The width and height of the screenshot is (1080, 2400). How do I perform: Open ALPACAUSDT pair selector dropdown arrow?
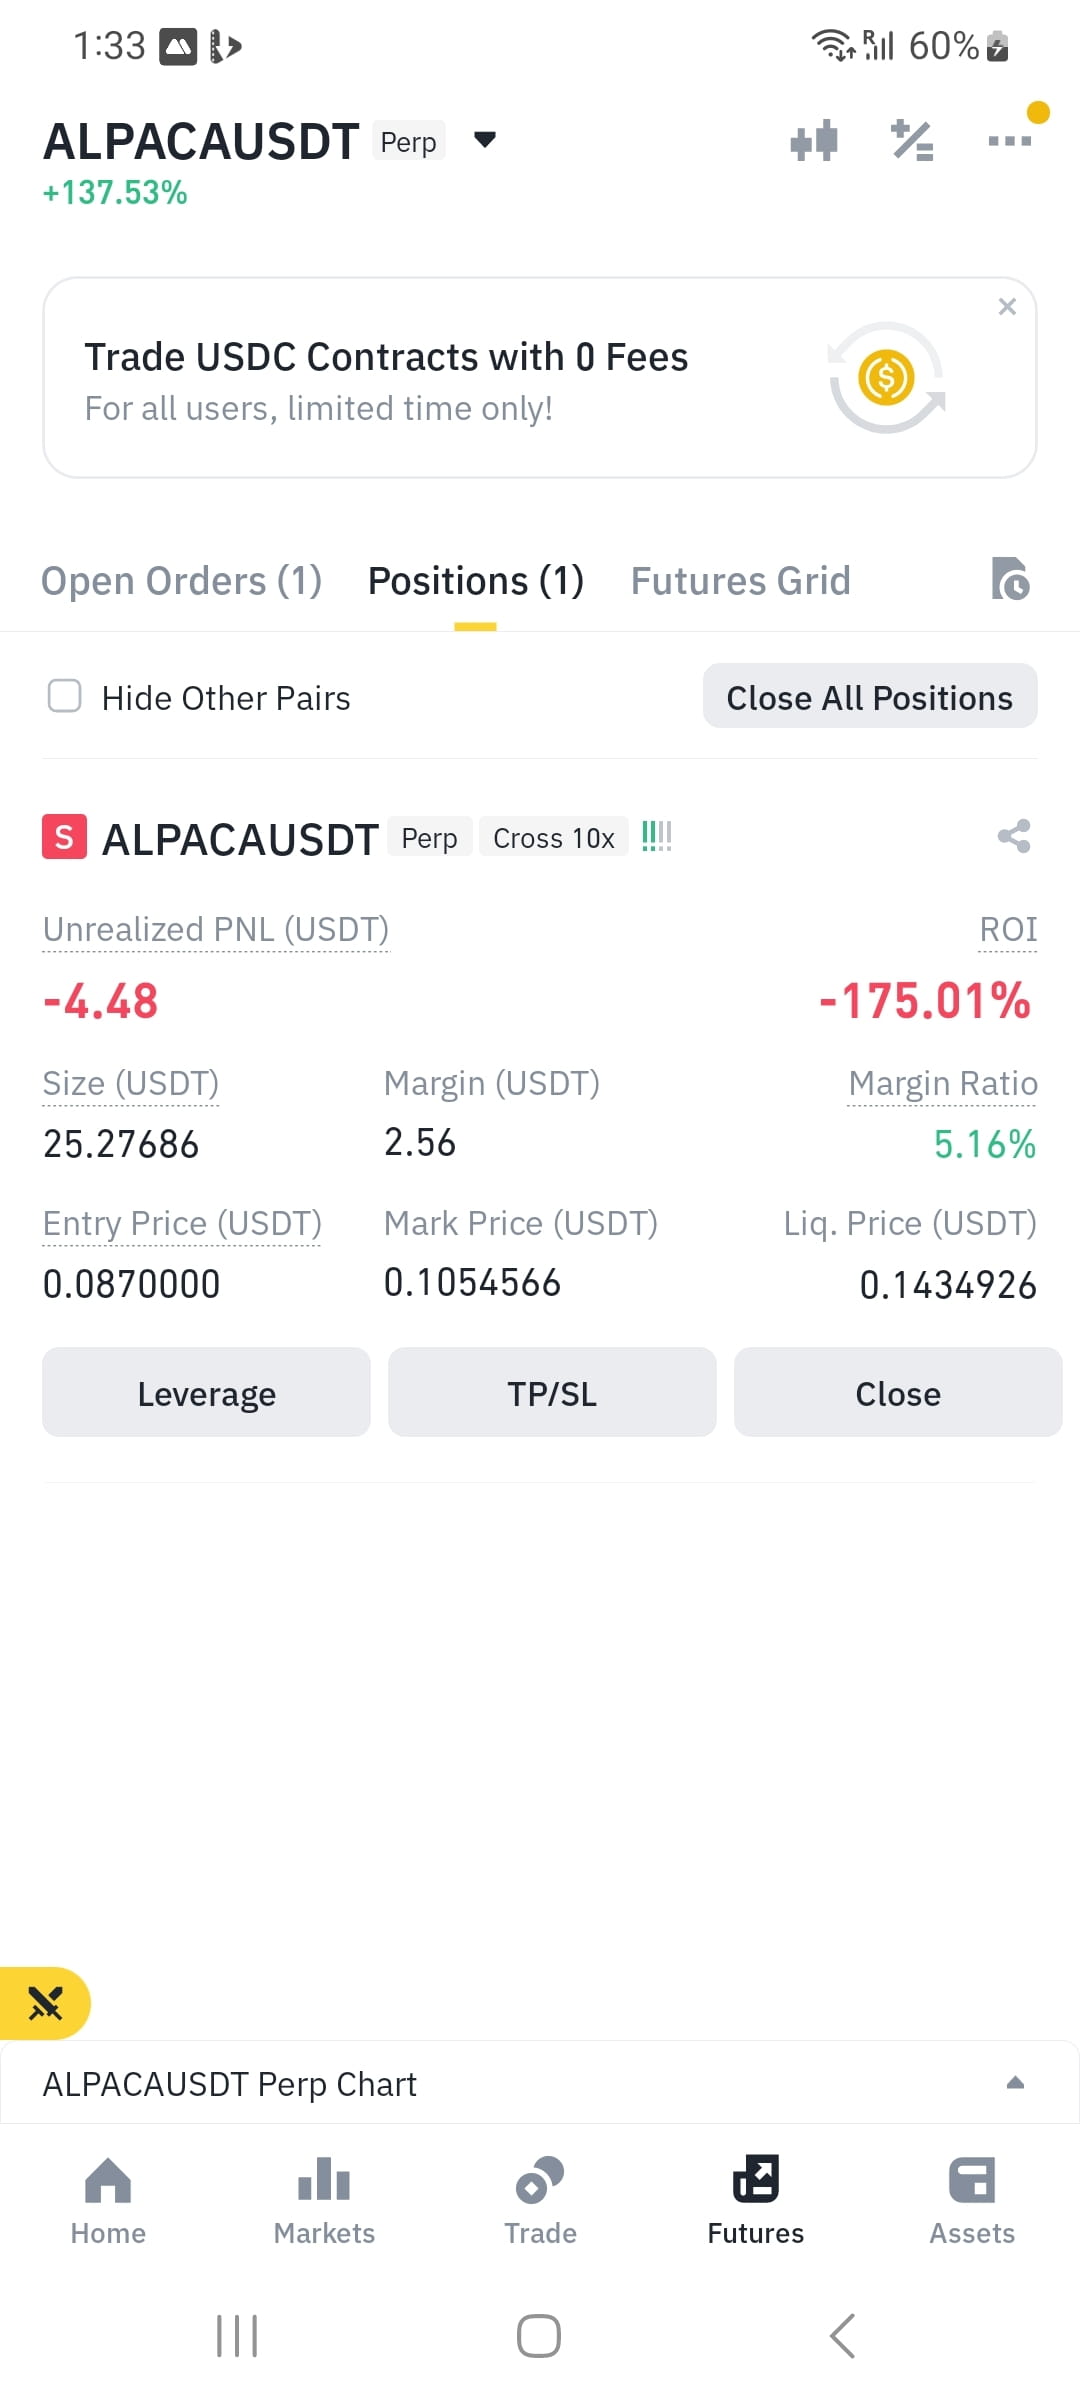[x=485, y=140]
